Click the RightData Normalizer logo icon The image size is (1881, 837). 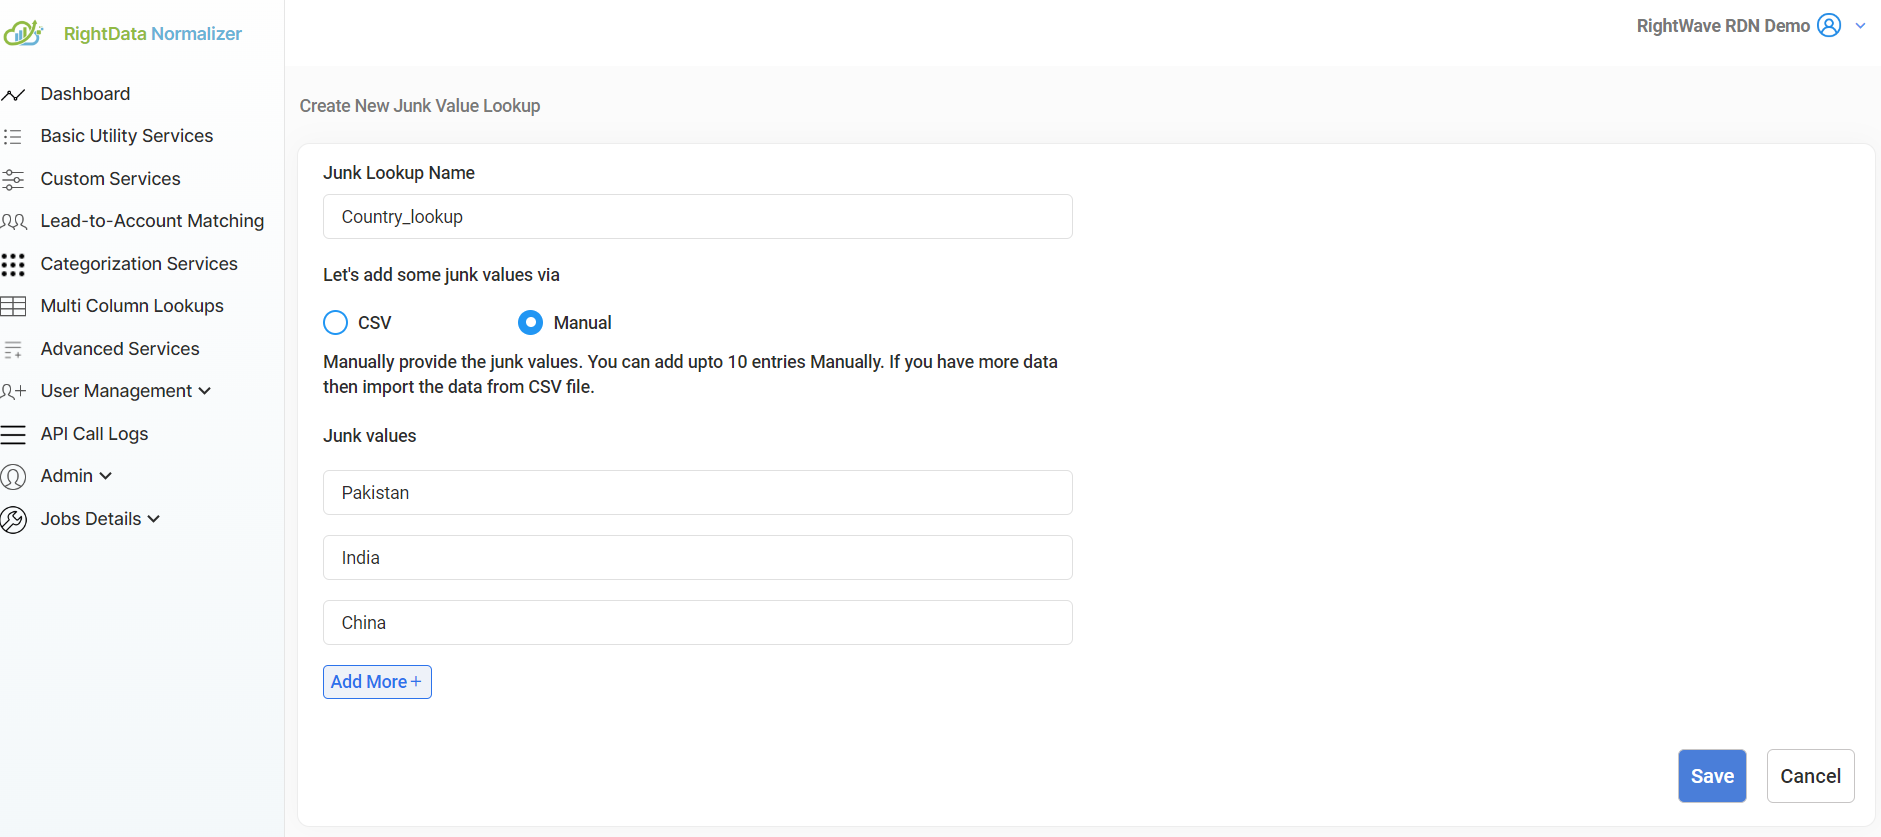(x=23, y=33)
